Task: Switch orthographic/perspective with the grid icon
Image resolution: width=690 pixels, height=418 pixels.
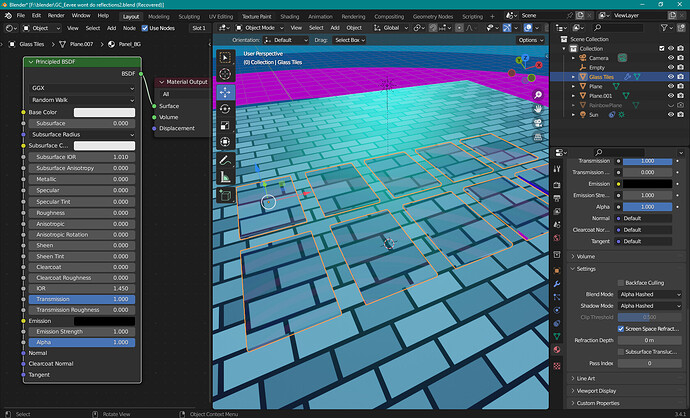Action: [x=538, y=137]
